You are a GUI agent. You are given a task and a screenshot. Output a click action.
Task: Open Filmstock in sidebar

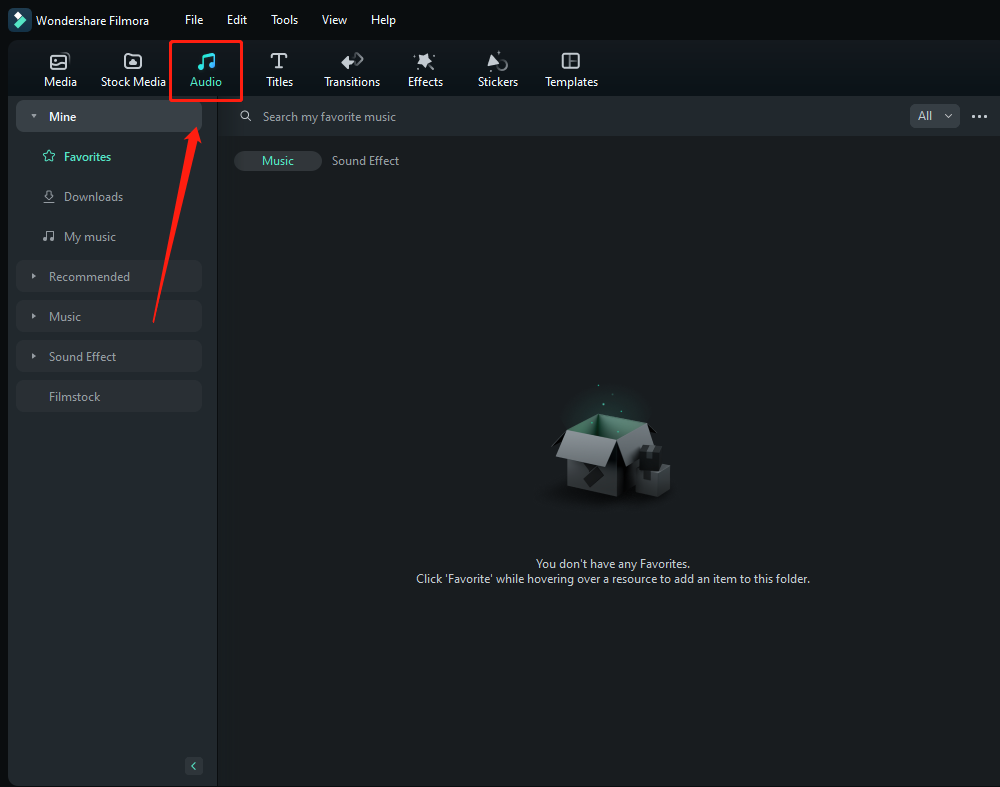tap(75, 397)
